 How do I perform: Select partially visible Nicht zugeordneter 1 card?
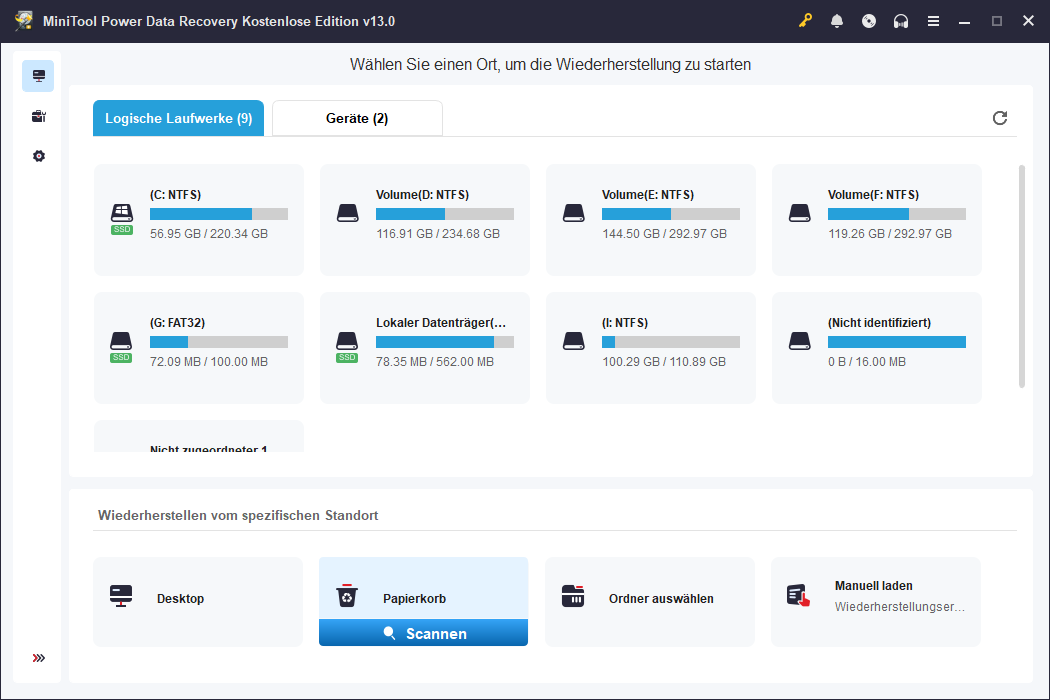click(199, 437)
